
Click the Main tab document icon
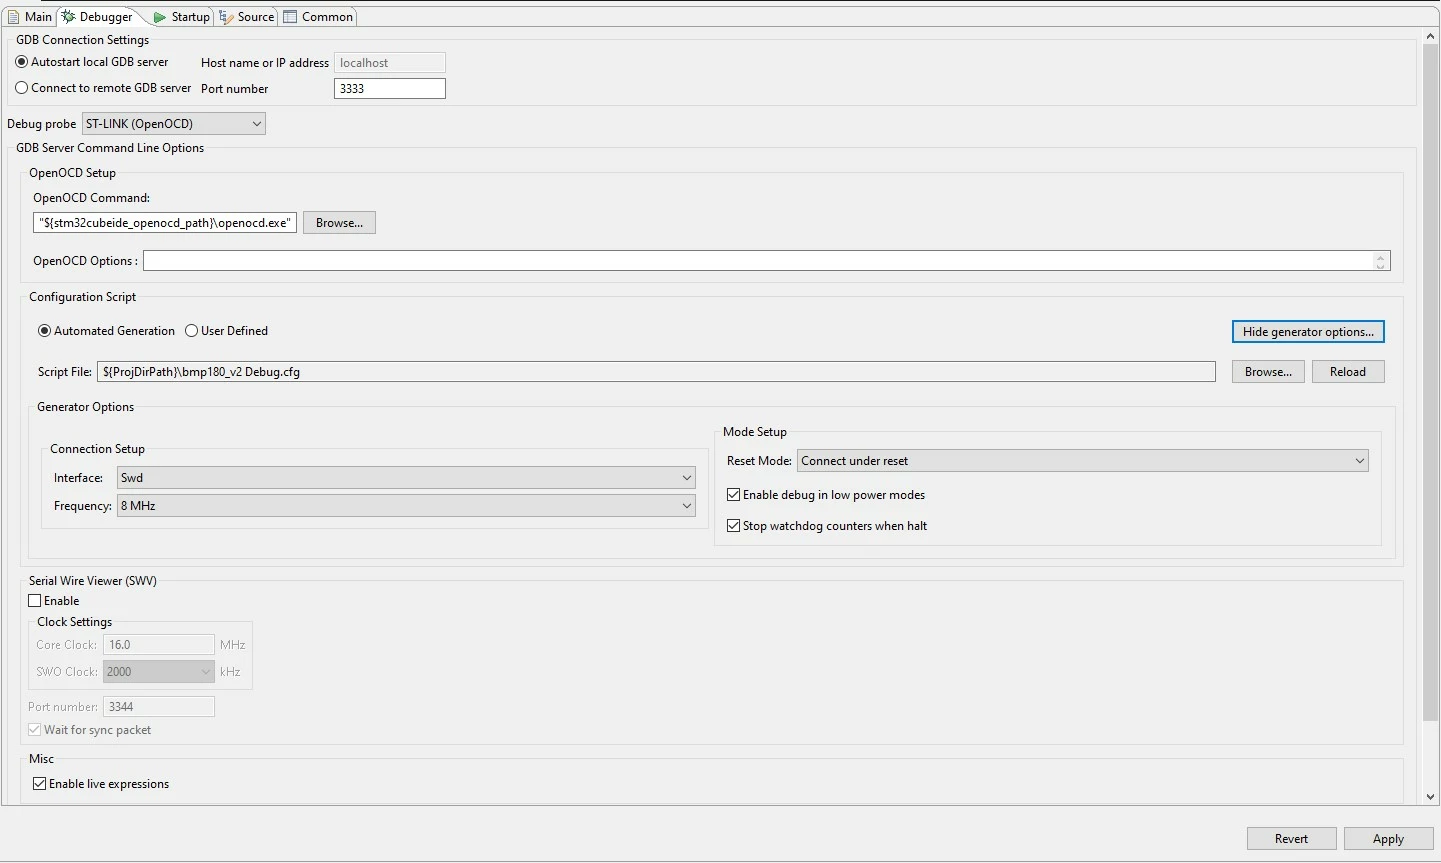tap(14, 17)
